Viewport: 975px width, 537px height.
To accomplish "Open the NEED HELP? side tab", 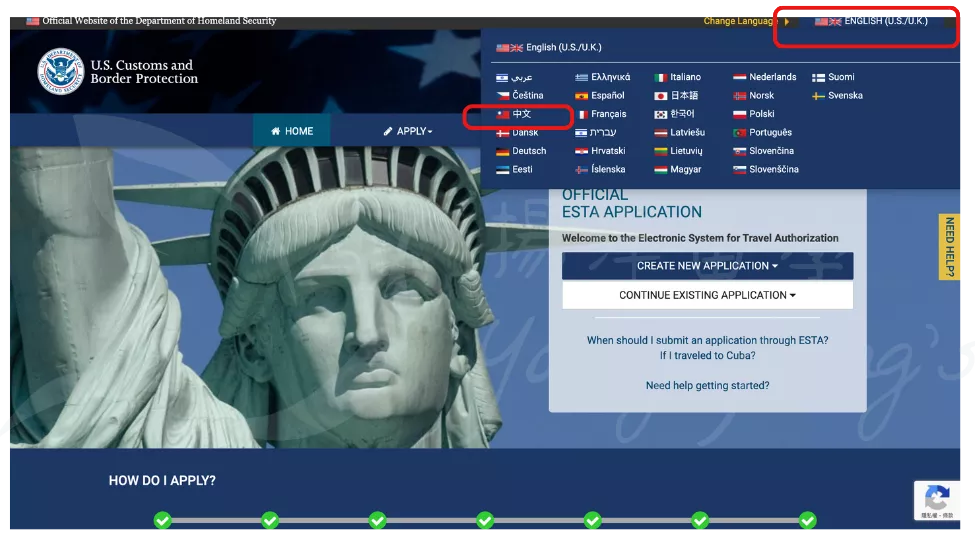I will tap(949, 247).
